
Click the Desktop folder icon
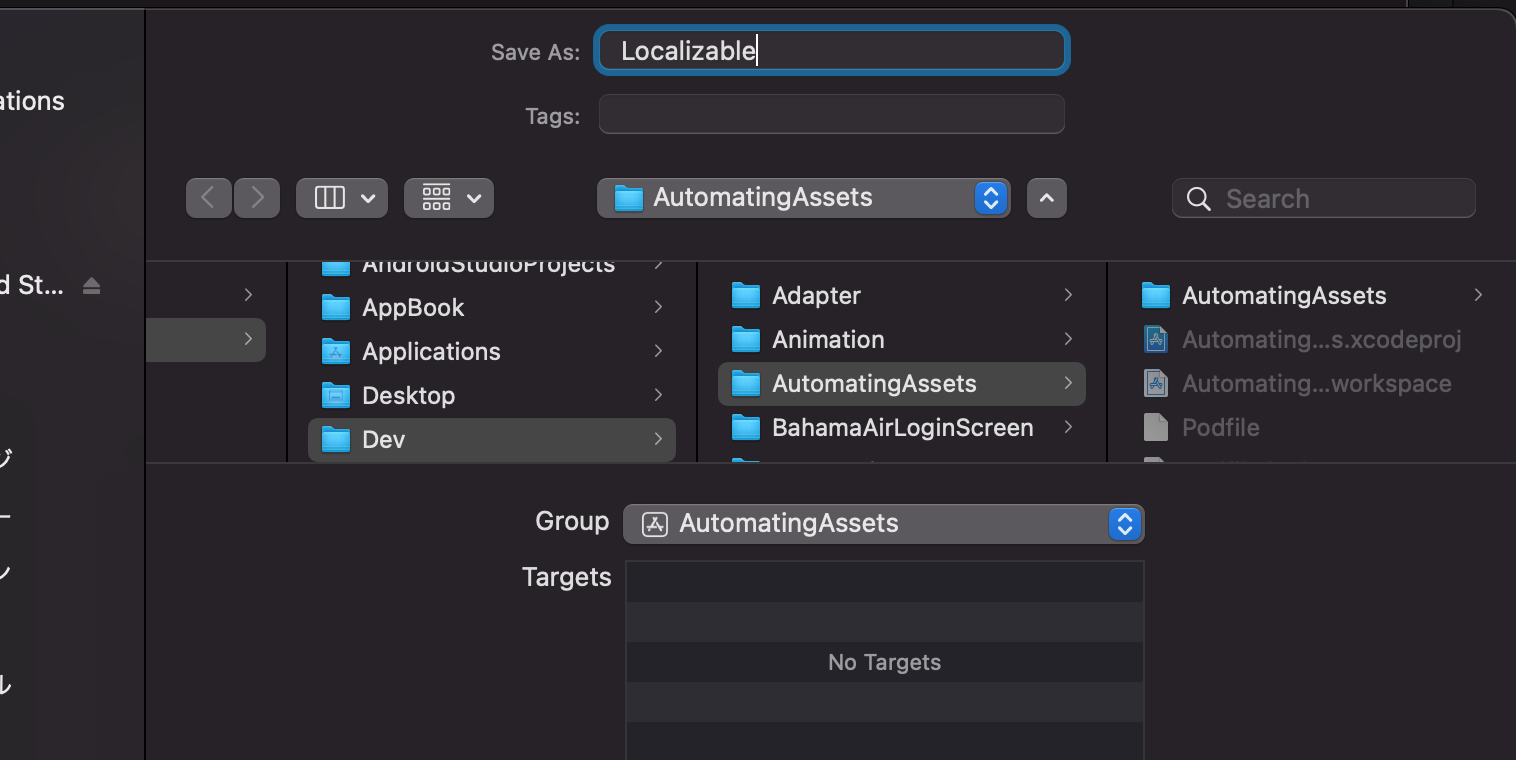335,395
